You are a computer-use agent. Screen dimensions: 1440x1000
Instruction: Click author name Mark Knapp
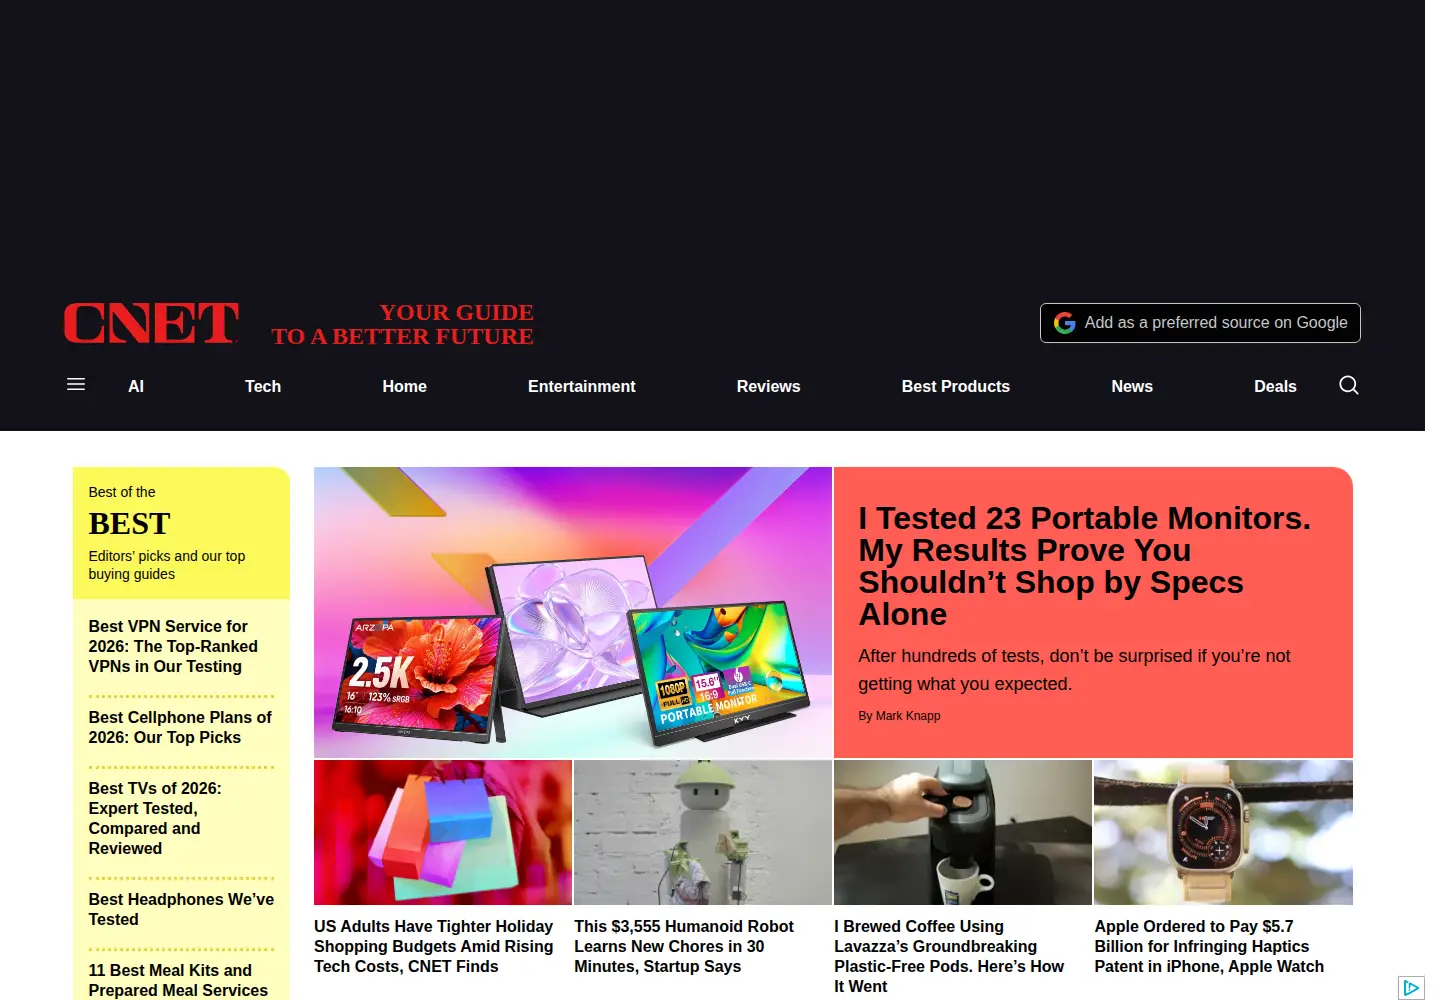click(x=908, y=716)
